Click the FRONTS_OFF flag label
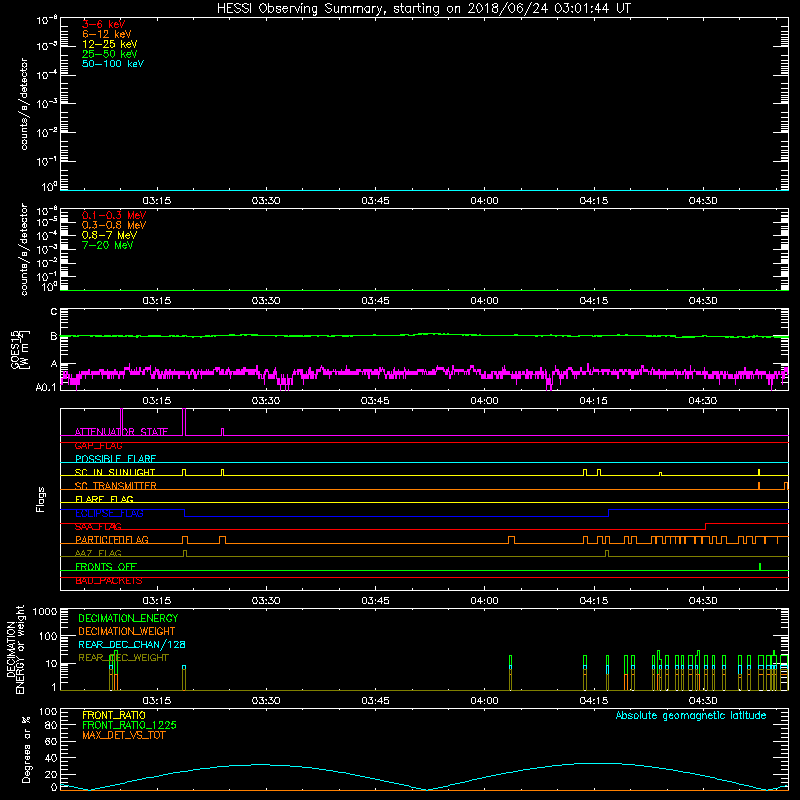The width and height of the screenshot is (800, 800). (106, 567)
